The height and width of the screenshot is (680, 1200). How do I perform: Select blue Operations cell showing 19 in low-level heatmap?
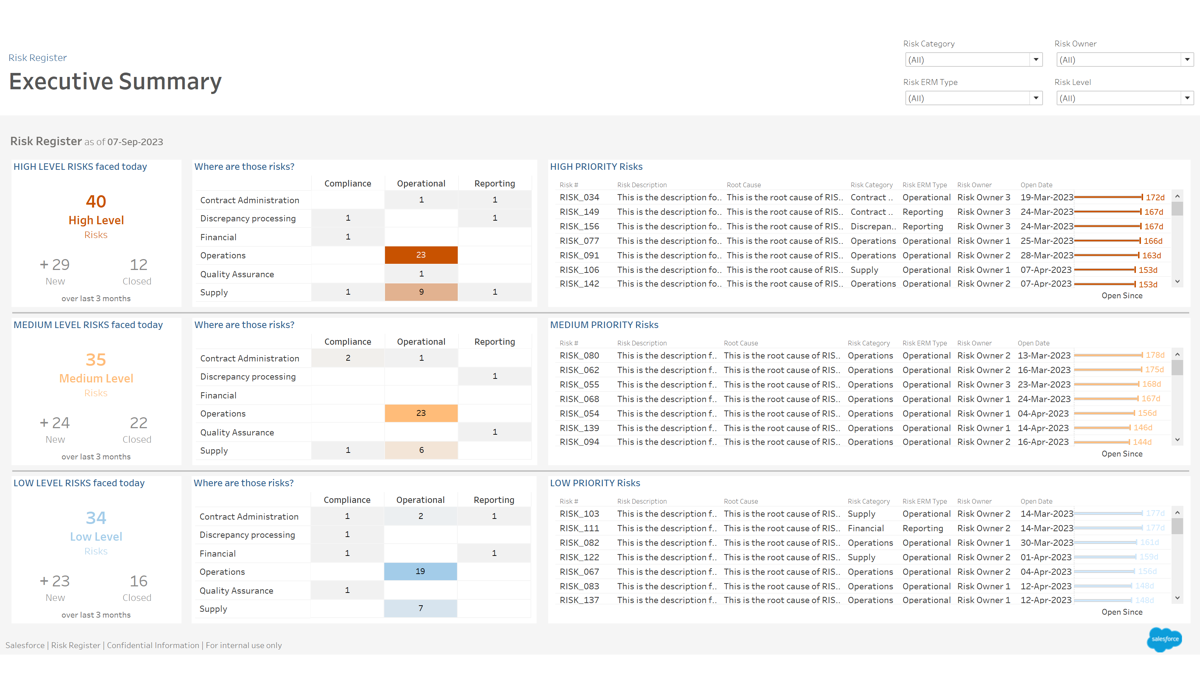coord(420,572)
